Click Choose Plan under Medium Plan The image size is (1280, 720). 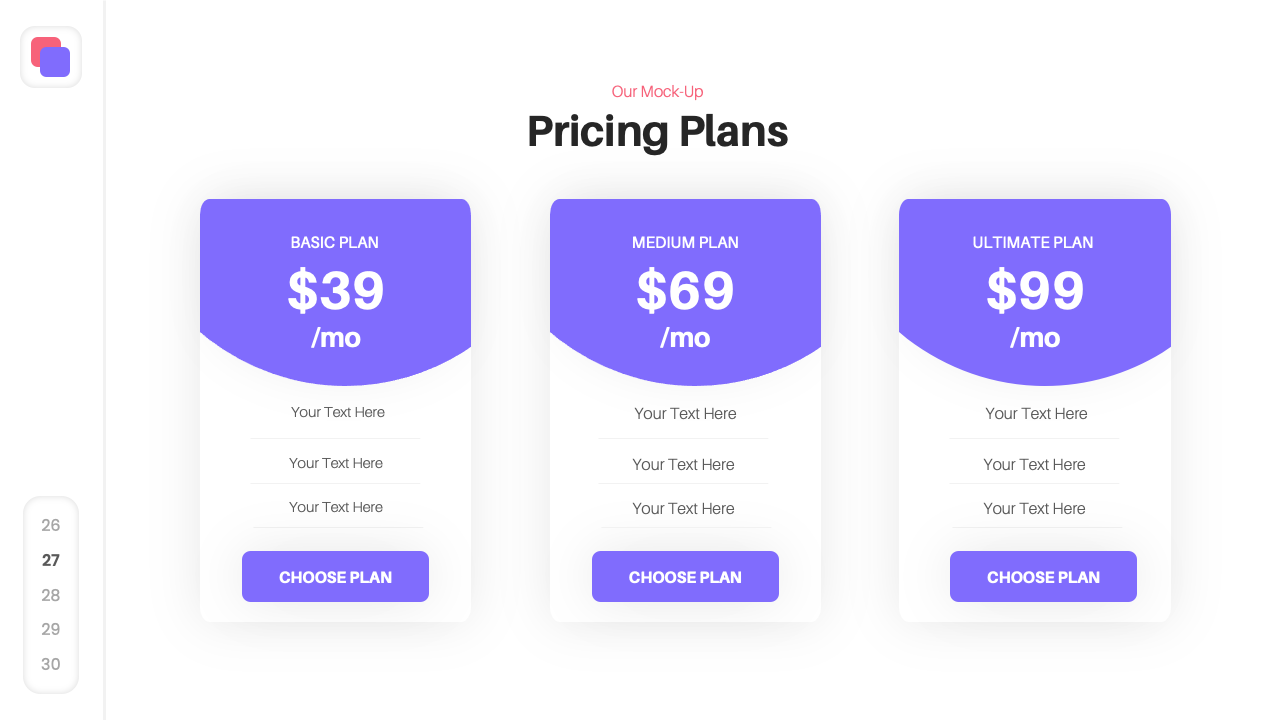[x=685, y=576]
